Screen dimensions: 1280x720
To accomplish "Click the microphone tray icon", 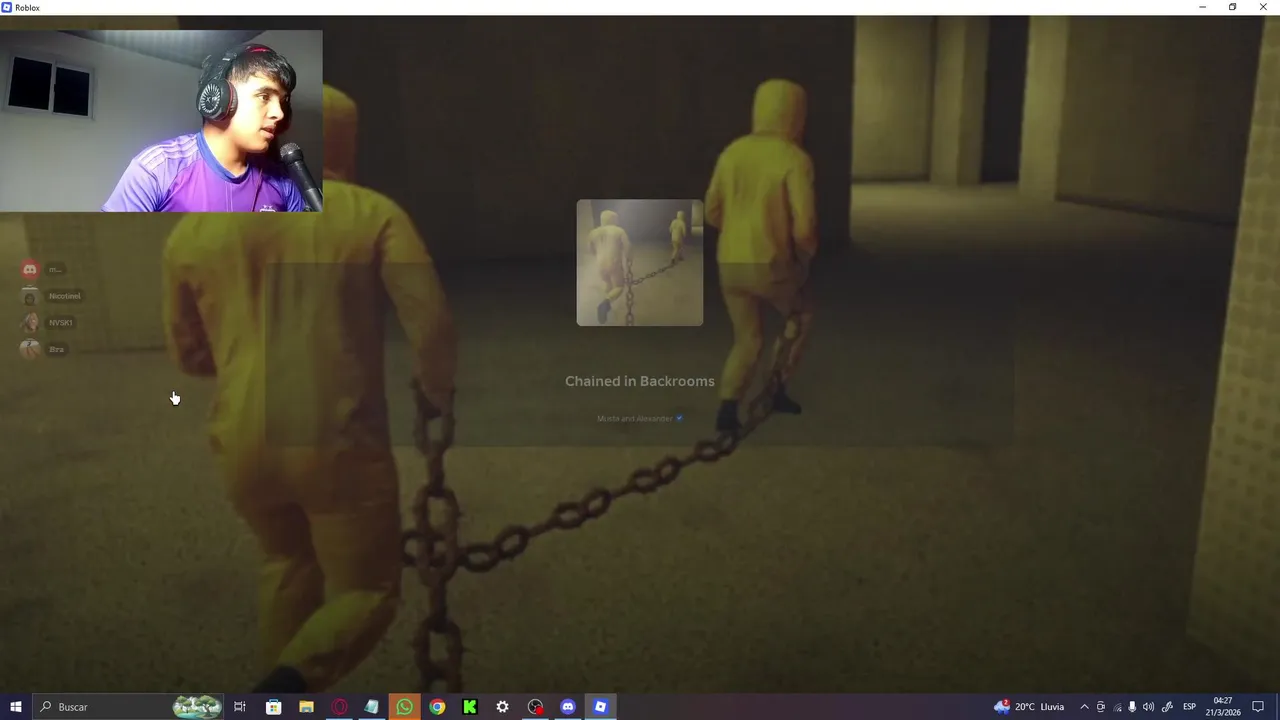I will point(1133,707).
